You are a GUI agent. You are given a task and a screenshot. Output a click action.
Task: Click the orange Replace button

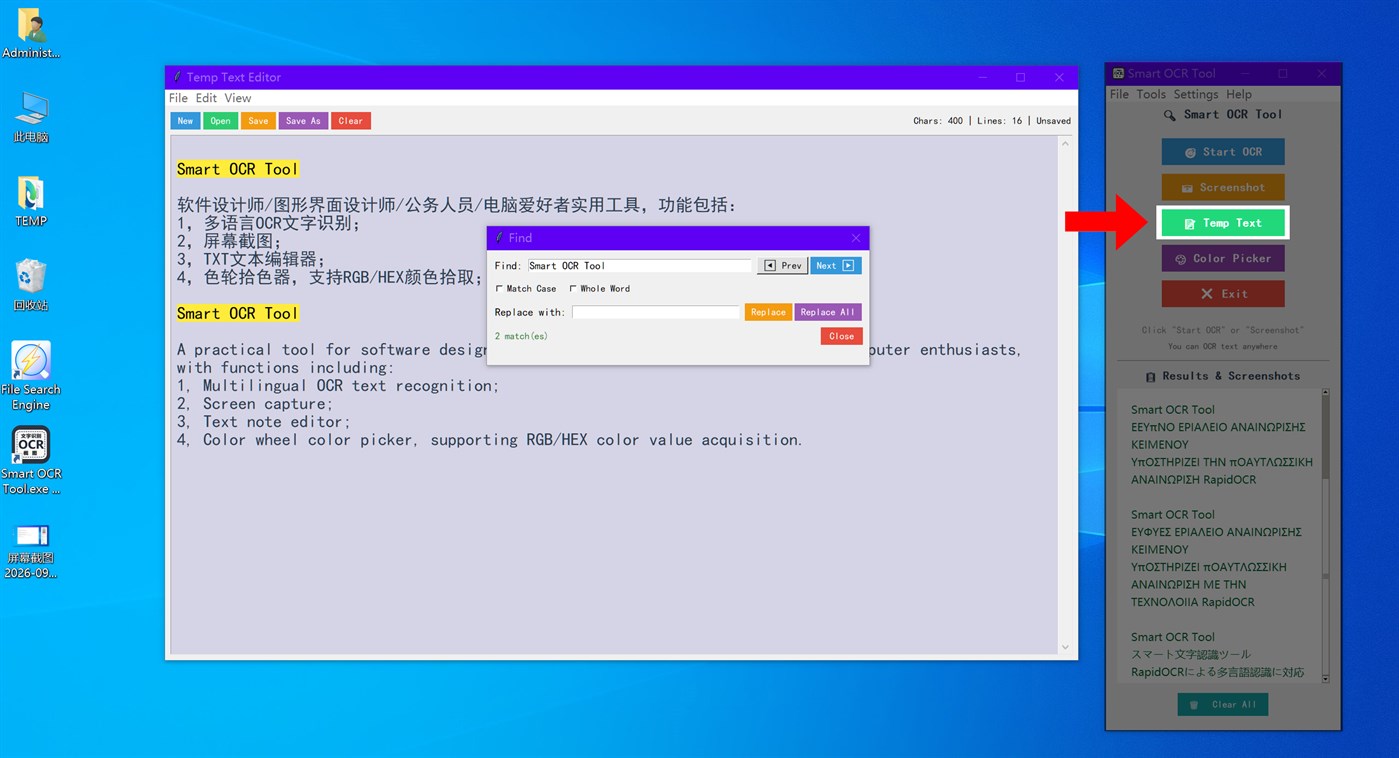point(768,312)
